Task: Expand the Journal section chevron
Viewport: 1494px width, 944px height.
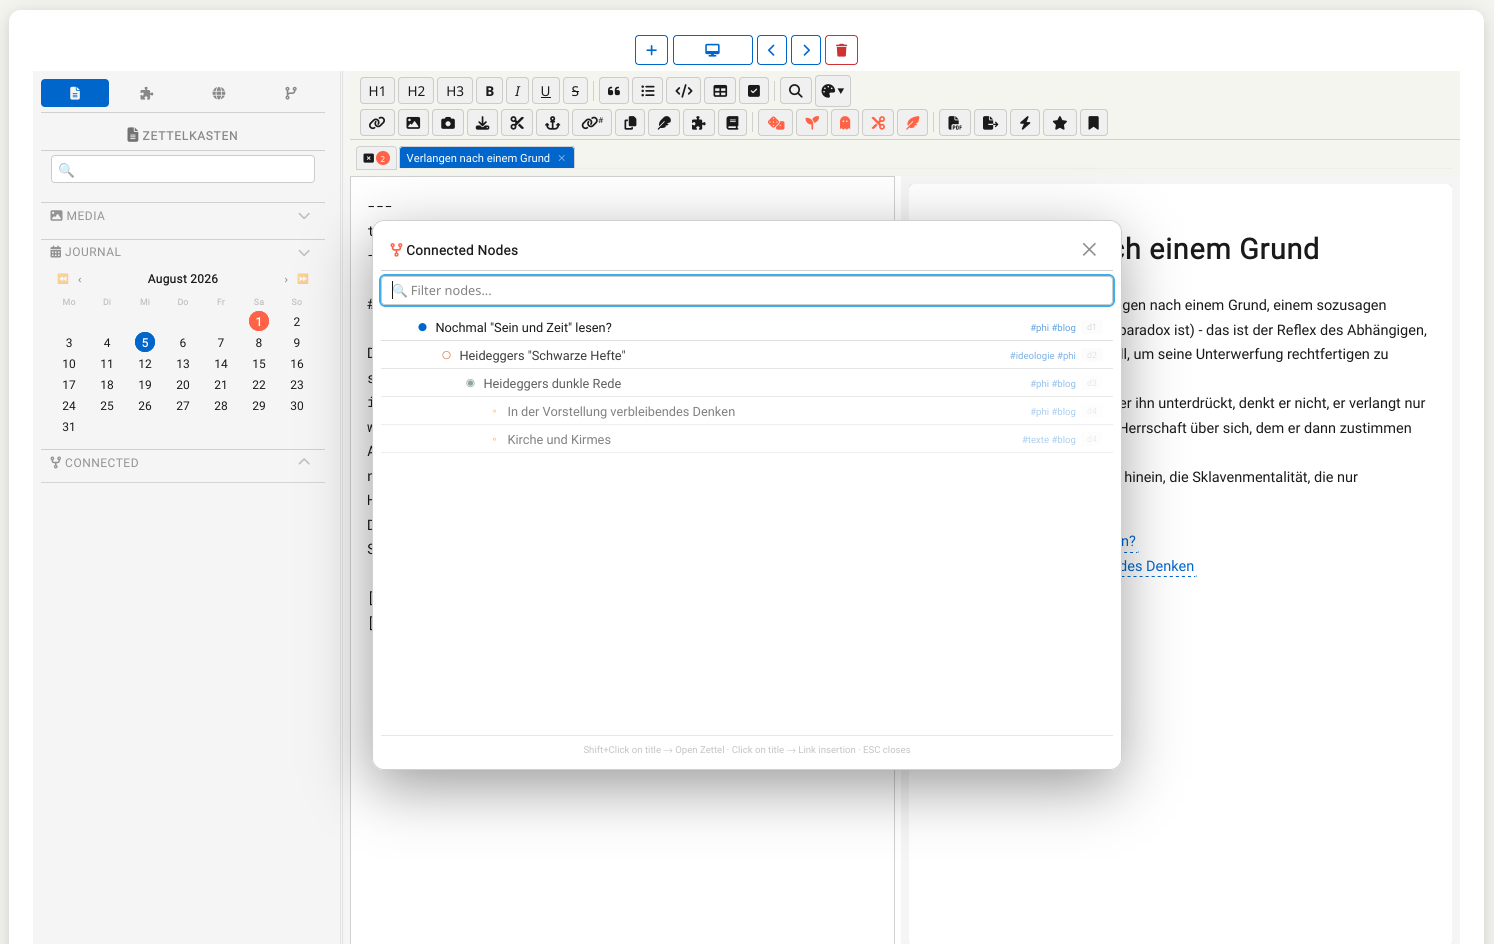Action: point(304,252)
